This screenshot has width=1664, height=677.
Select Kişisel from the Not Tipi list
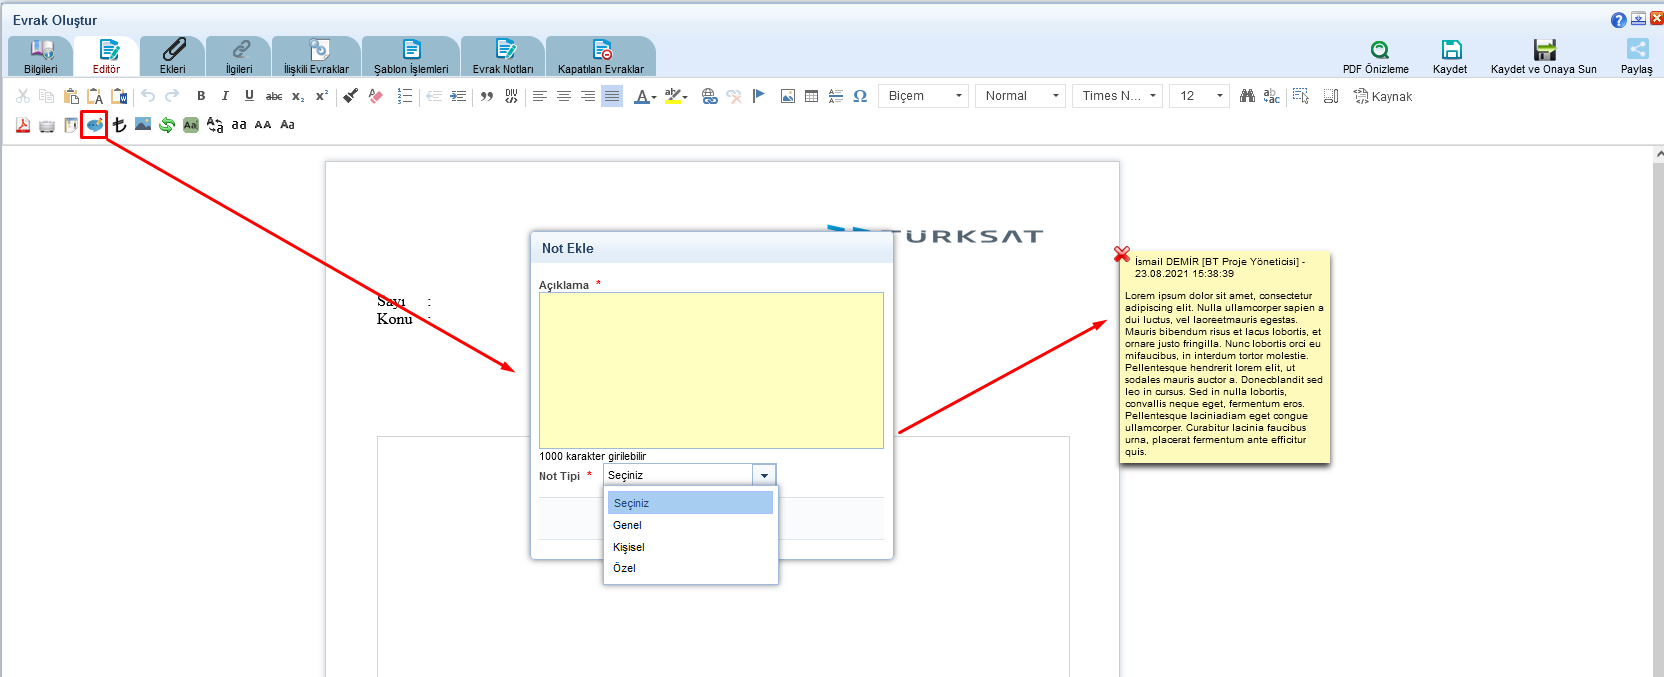tap(629, 547)
